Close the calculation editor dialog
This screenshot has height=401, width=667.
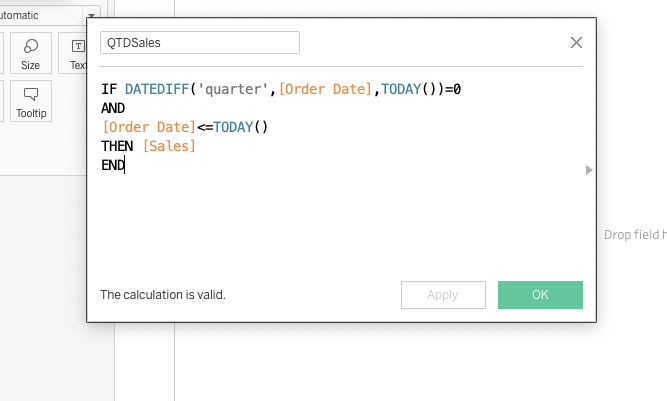pos(576,43)
